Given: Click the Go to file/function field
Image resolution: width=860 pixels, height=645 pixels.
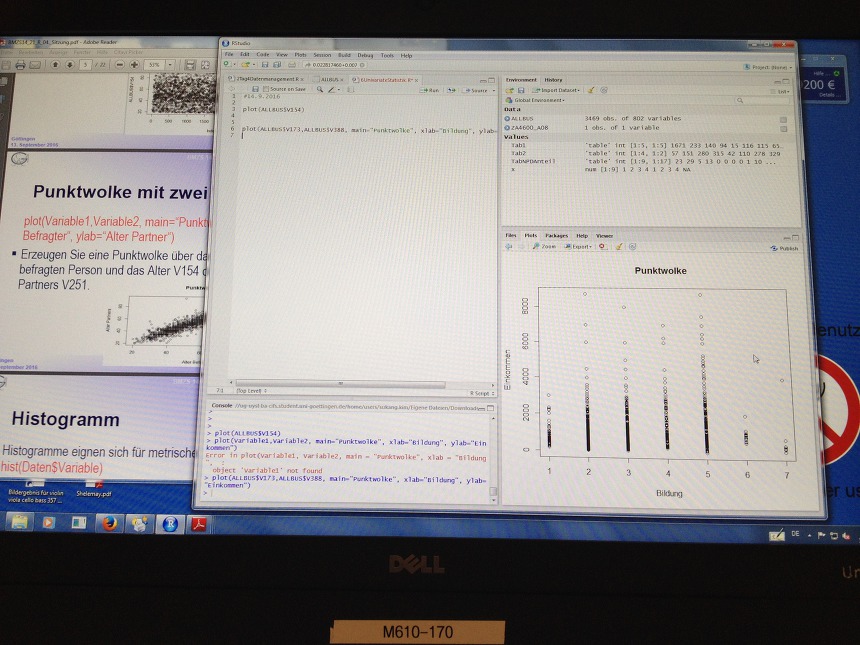Looking at the screenshot, I should click(x=335, y=65).
